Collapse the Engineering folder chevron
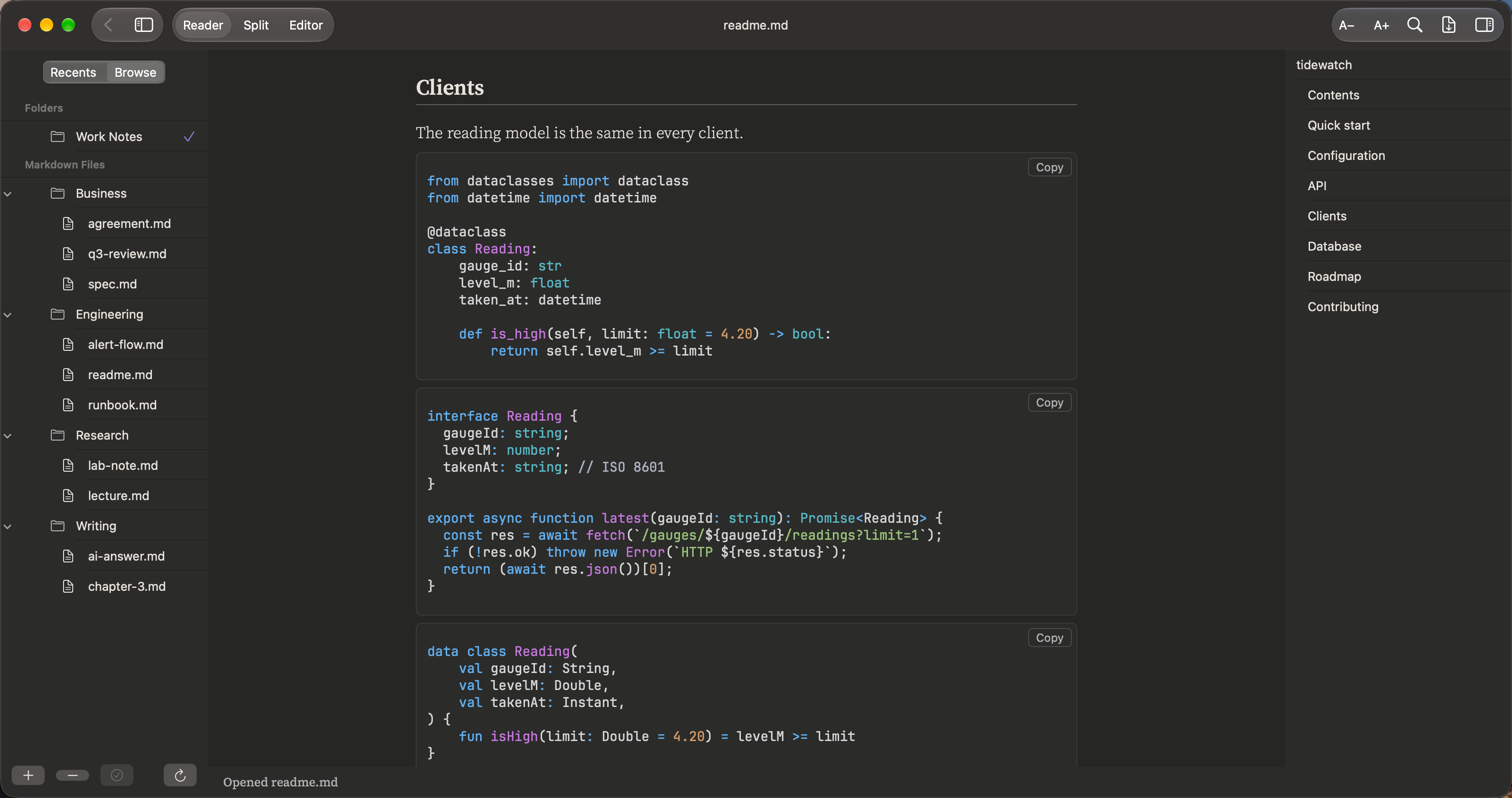Viewport: 1512px width, 798px height. 8,314
